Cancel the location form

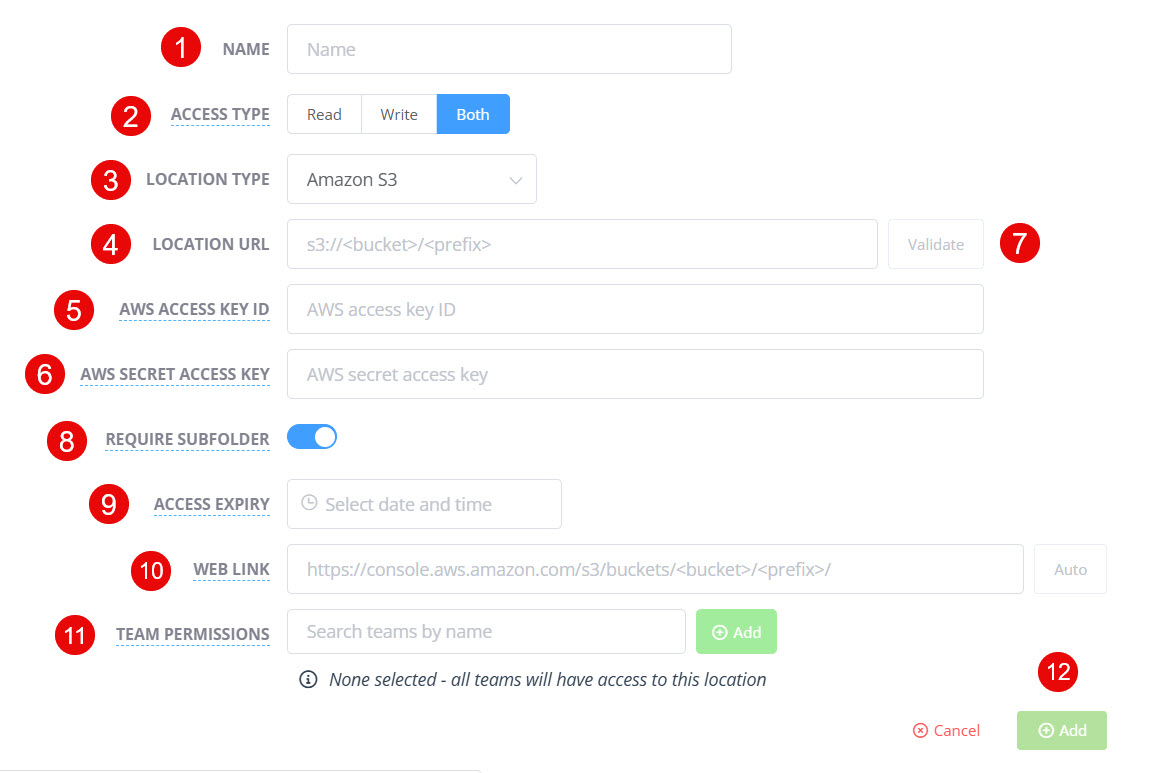[946, 731]
